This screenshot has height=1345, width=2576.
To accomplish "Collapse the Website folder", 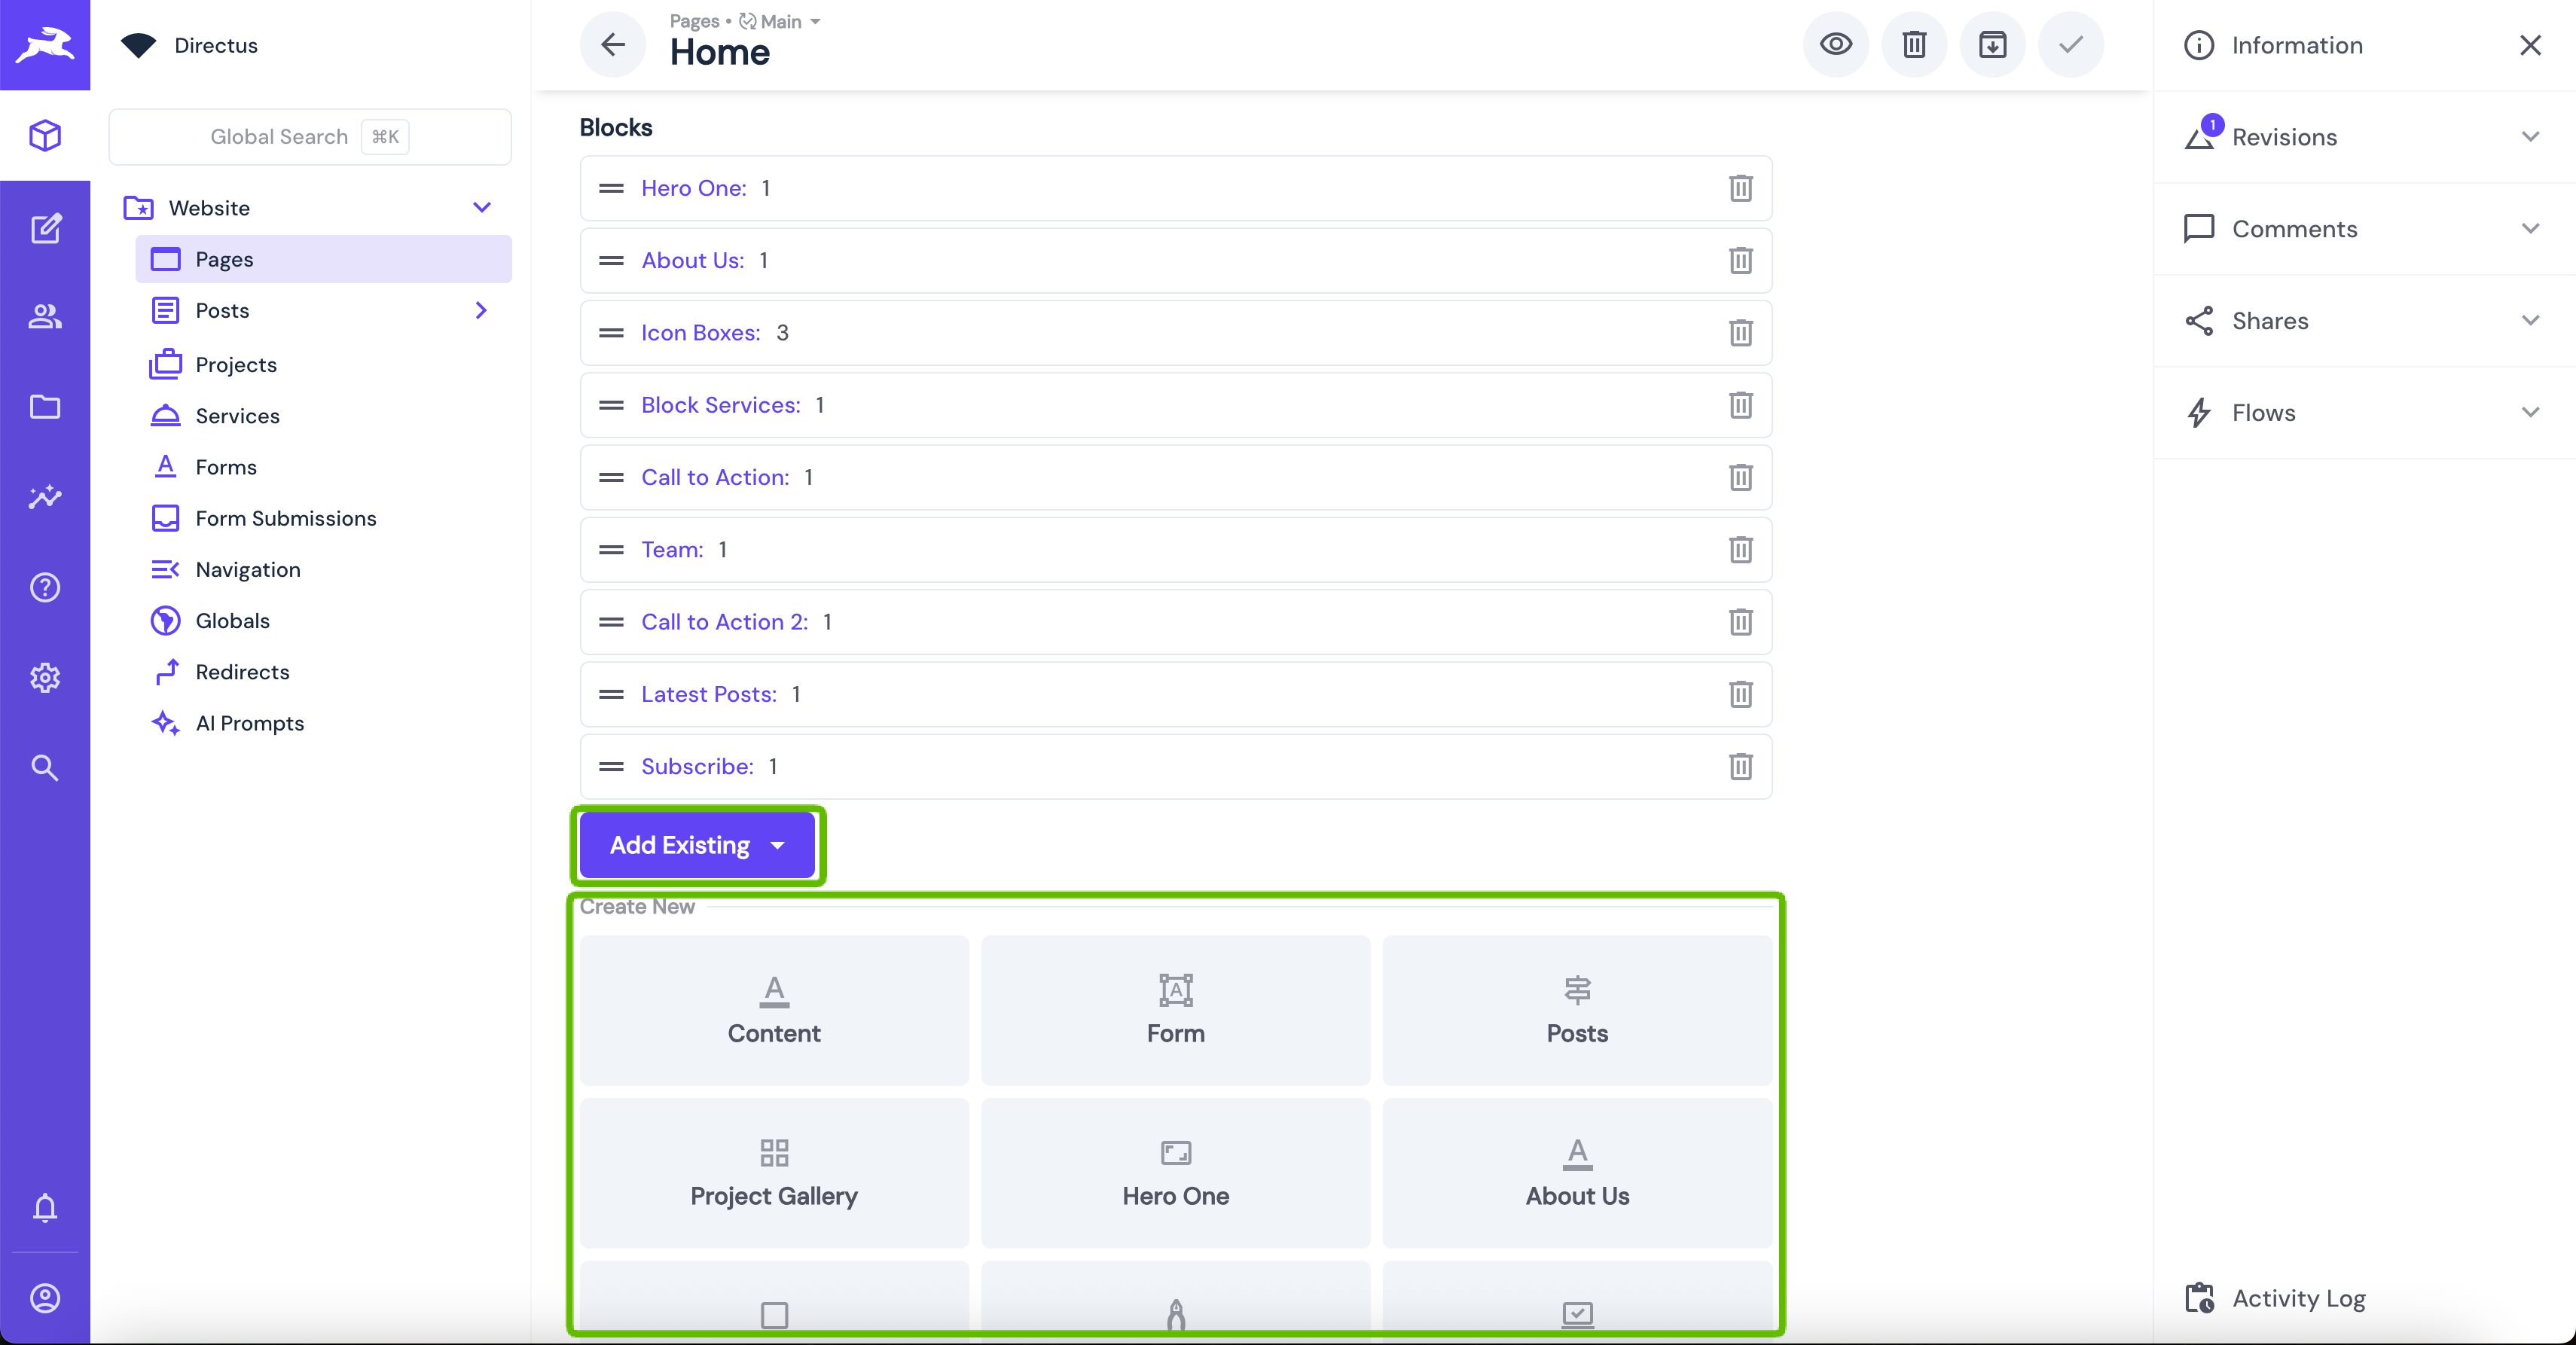I will (482, 207).
